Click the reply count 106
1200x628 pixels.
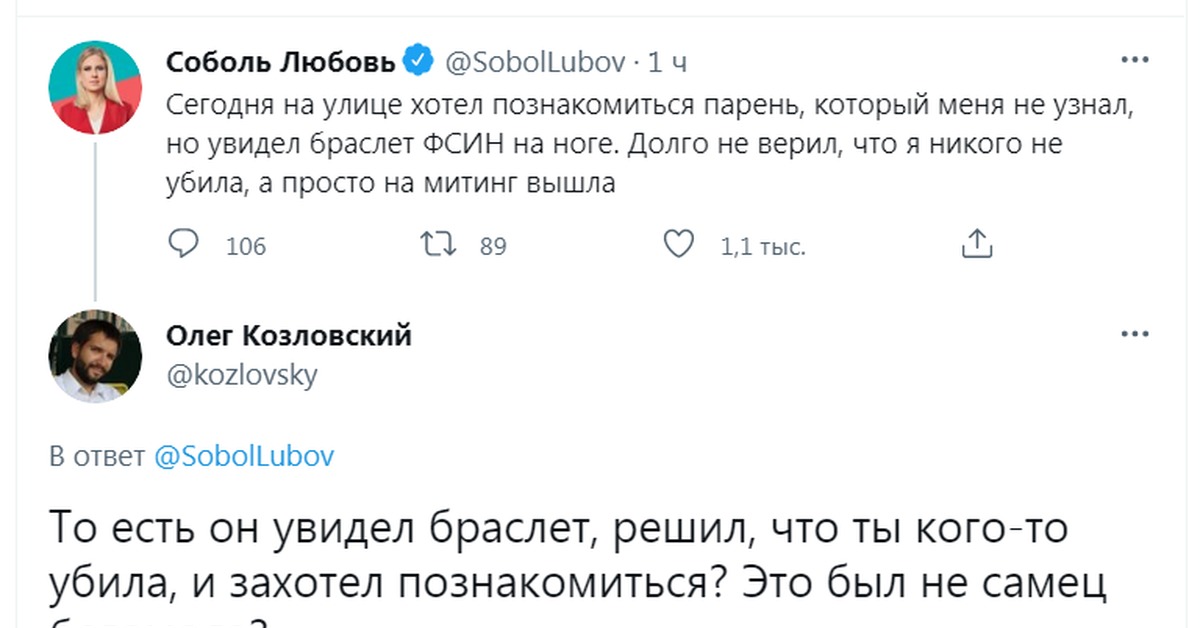pos(246,246)
